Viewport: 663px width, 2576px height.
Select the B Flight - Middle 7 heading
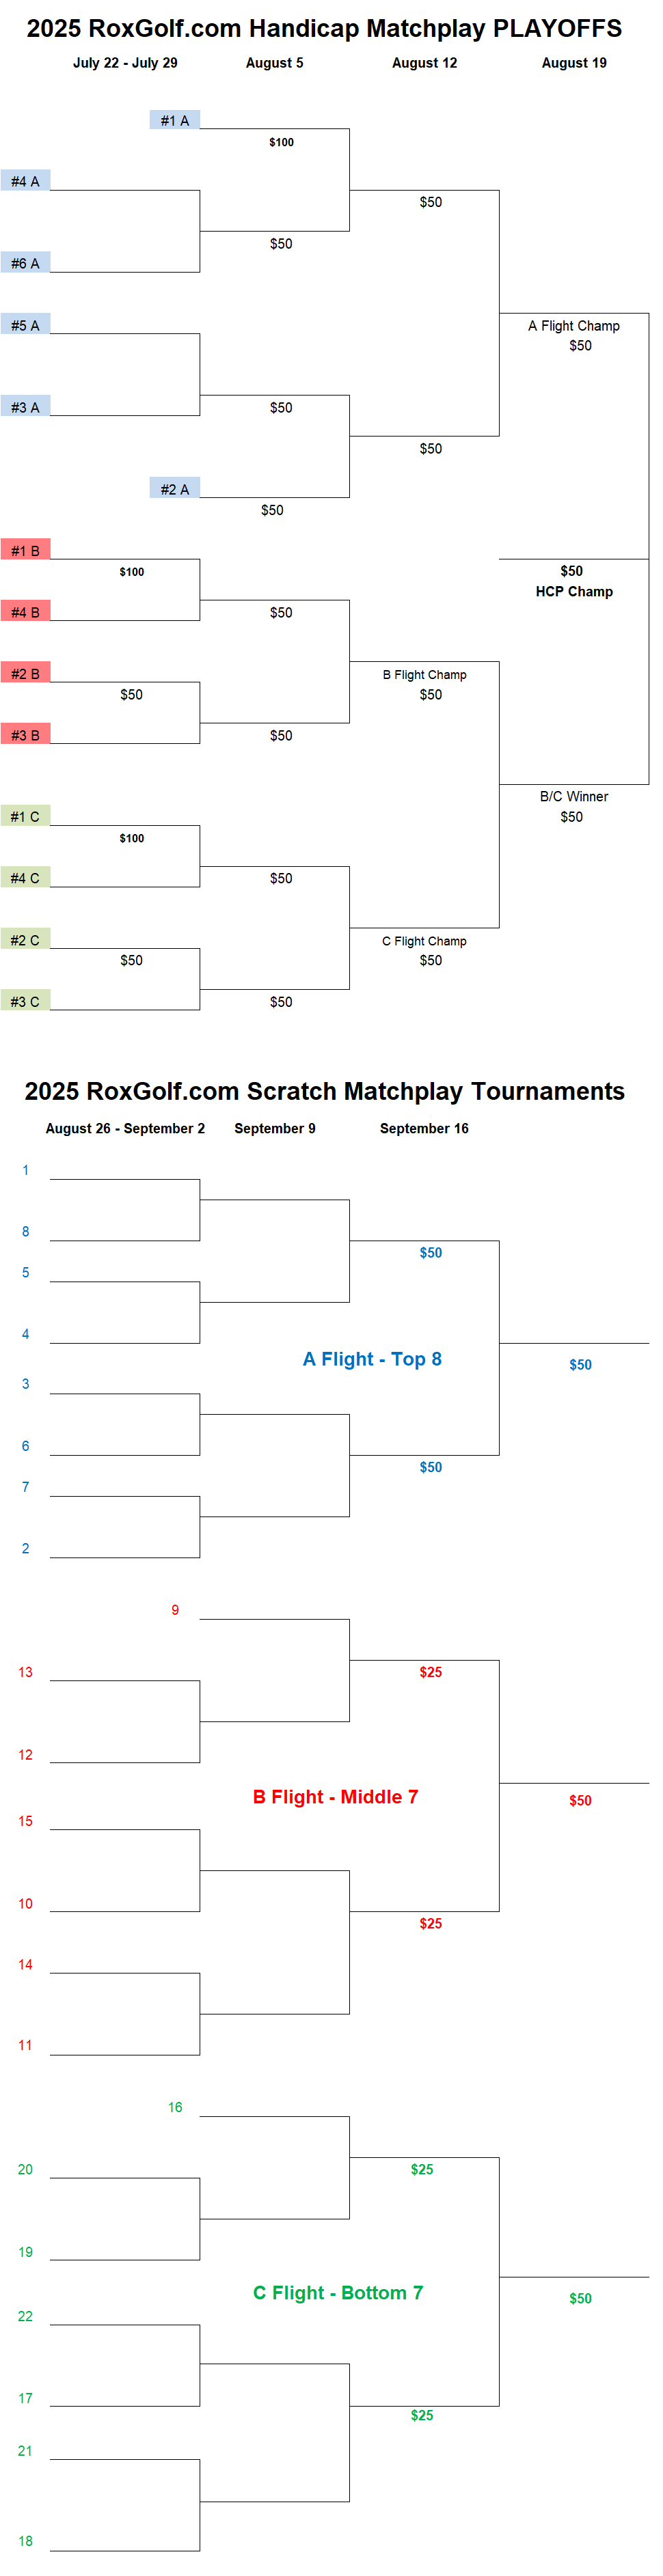coord(336,1797)
